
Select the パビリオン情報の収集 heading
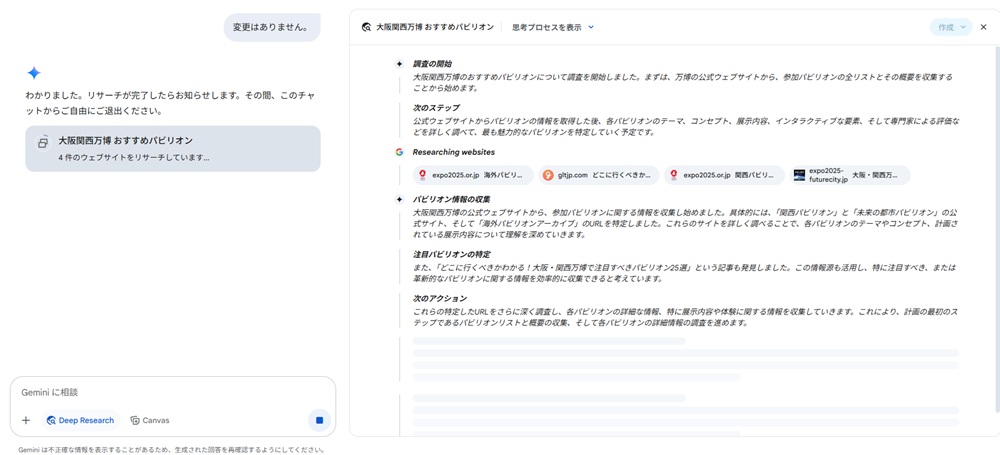click(452, 199)
